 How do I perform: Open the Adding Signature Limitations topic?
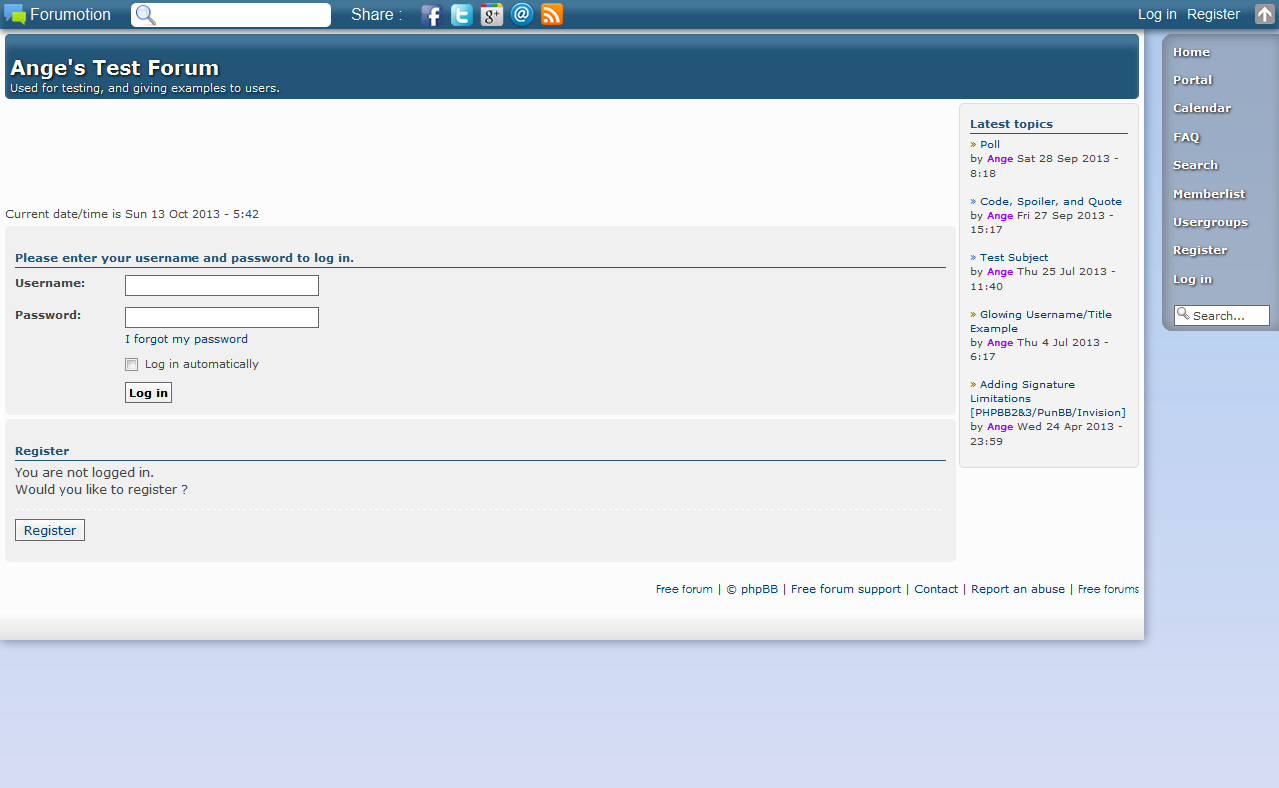tap(1048, 398)
